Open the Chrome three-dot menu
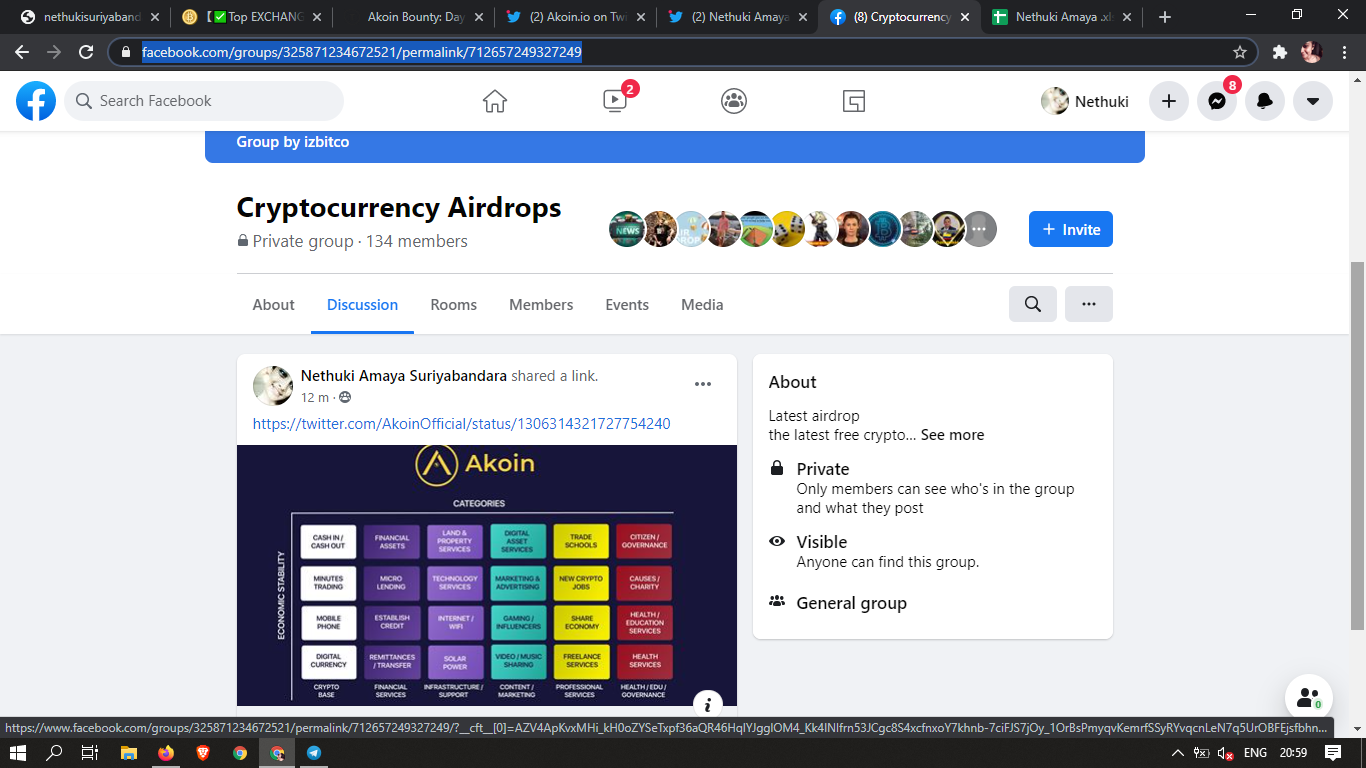This screenshot has height=768, width=1366. click(1344, 52)
